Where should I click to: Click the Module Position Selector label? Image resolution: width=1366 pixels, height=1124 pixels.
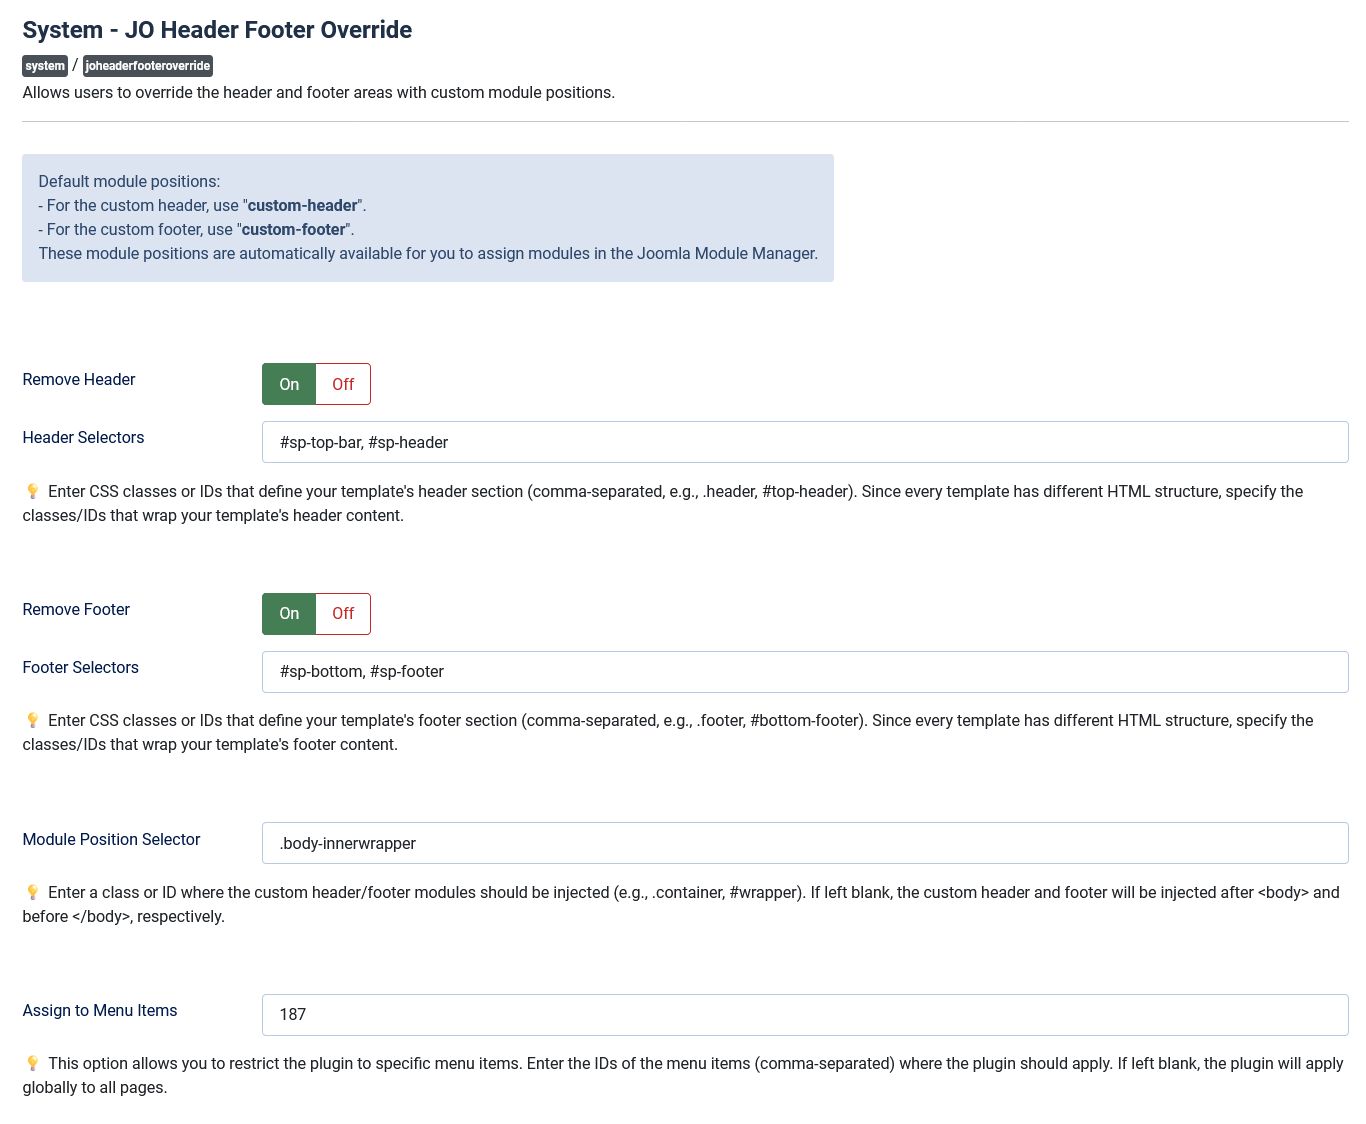(x=111, y=839)
